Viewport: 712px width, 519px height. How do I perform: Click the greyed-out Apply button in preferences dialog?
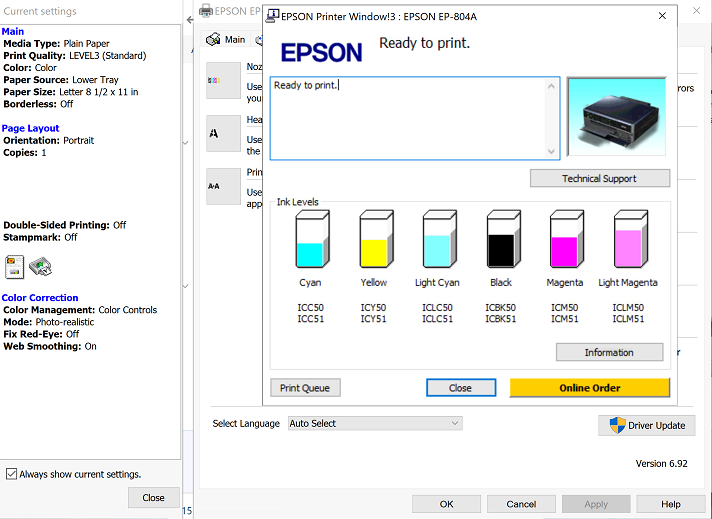click(596, 504)
